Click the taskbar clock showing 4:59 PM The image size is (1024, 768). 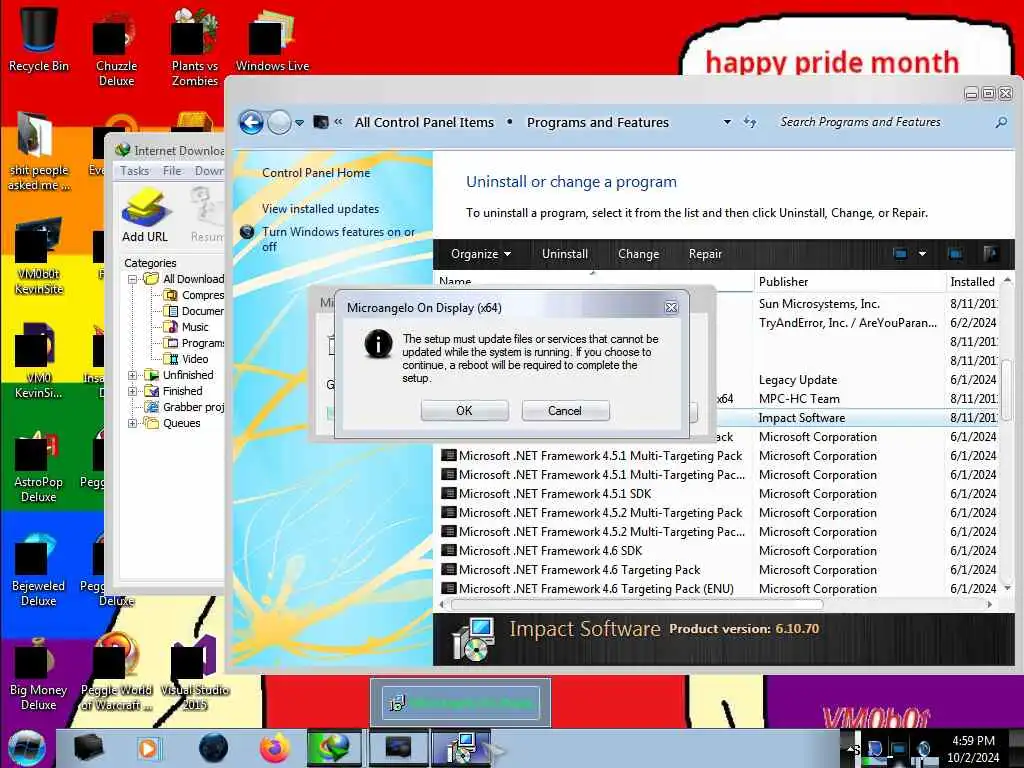(973, 749)
